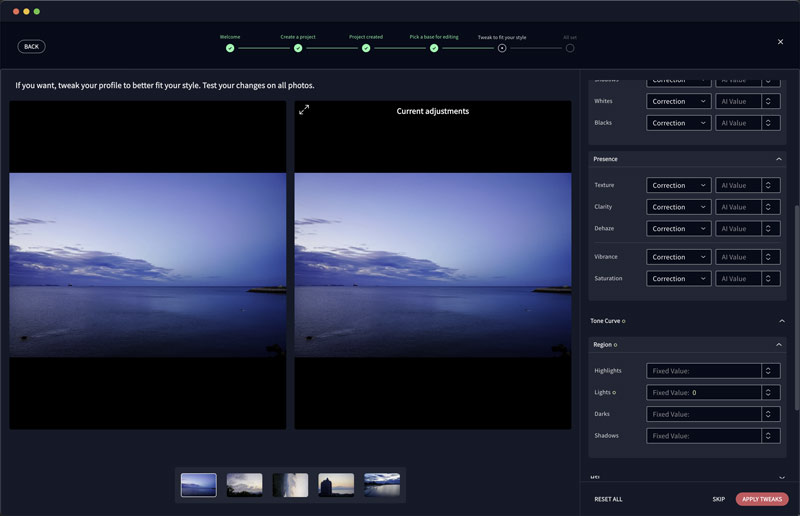Click the Pick a base for editing checkmark
The width and height of the screenshot is (800, 516).
point(434,47)
